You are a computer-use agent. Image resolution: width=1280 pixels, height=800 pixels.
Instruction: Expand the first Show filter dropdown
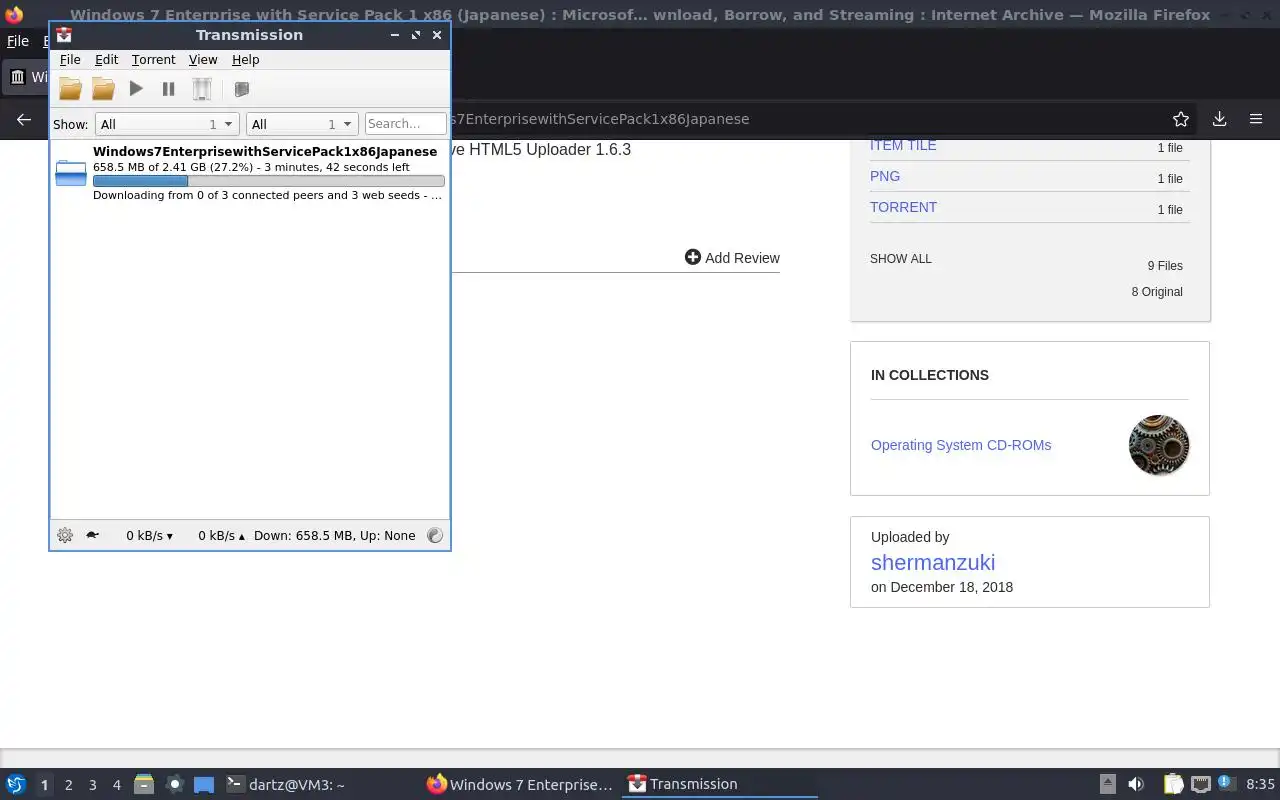pos(166,124)
